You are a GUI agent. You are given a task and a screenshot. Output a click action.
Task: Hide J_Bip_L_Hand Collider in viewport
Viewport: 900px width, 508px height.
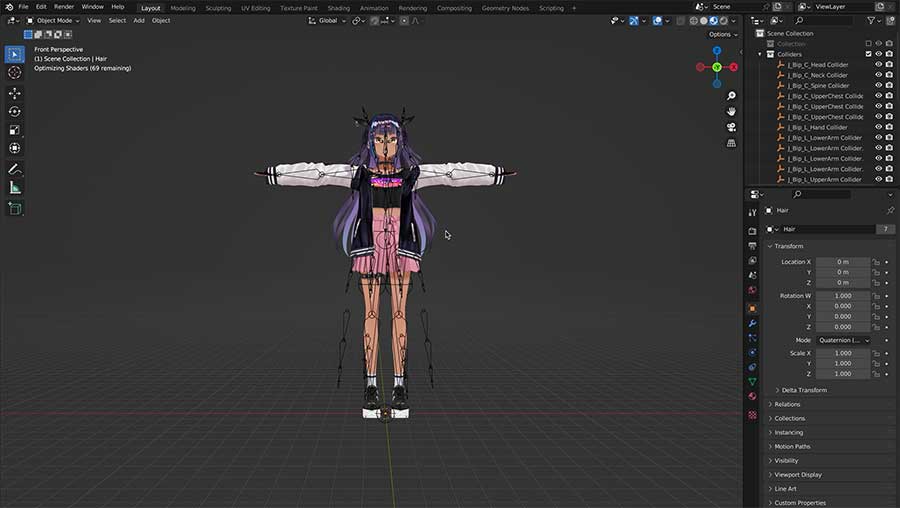(878, 127)
